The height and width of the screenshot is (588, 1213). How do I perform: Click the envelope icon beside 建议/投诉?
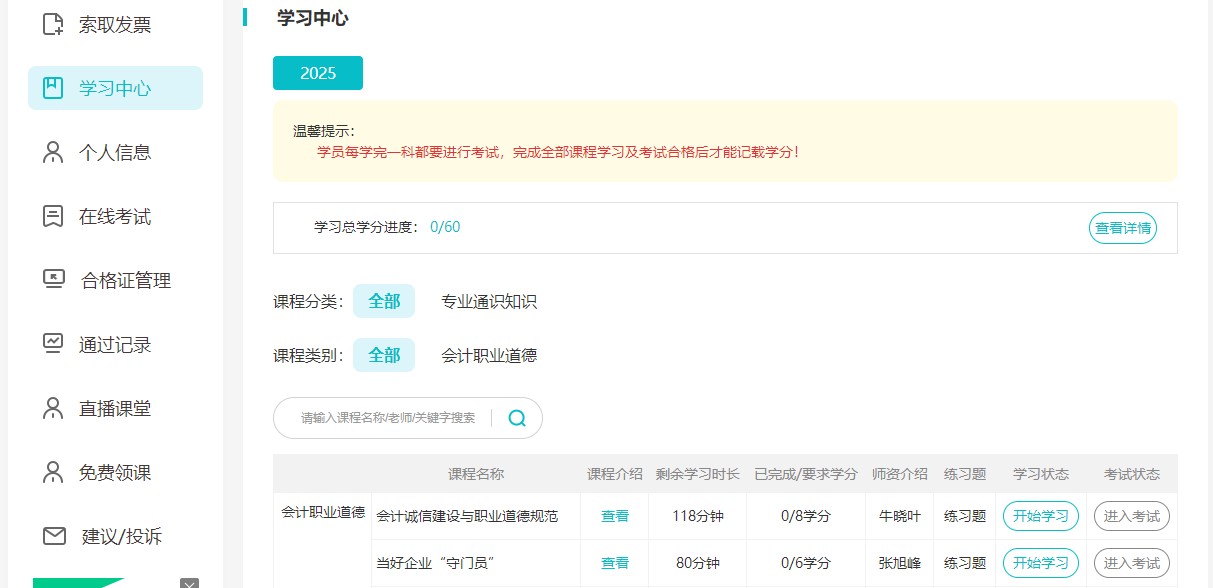coord(54,536)
